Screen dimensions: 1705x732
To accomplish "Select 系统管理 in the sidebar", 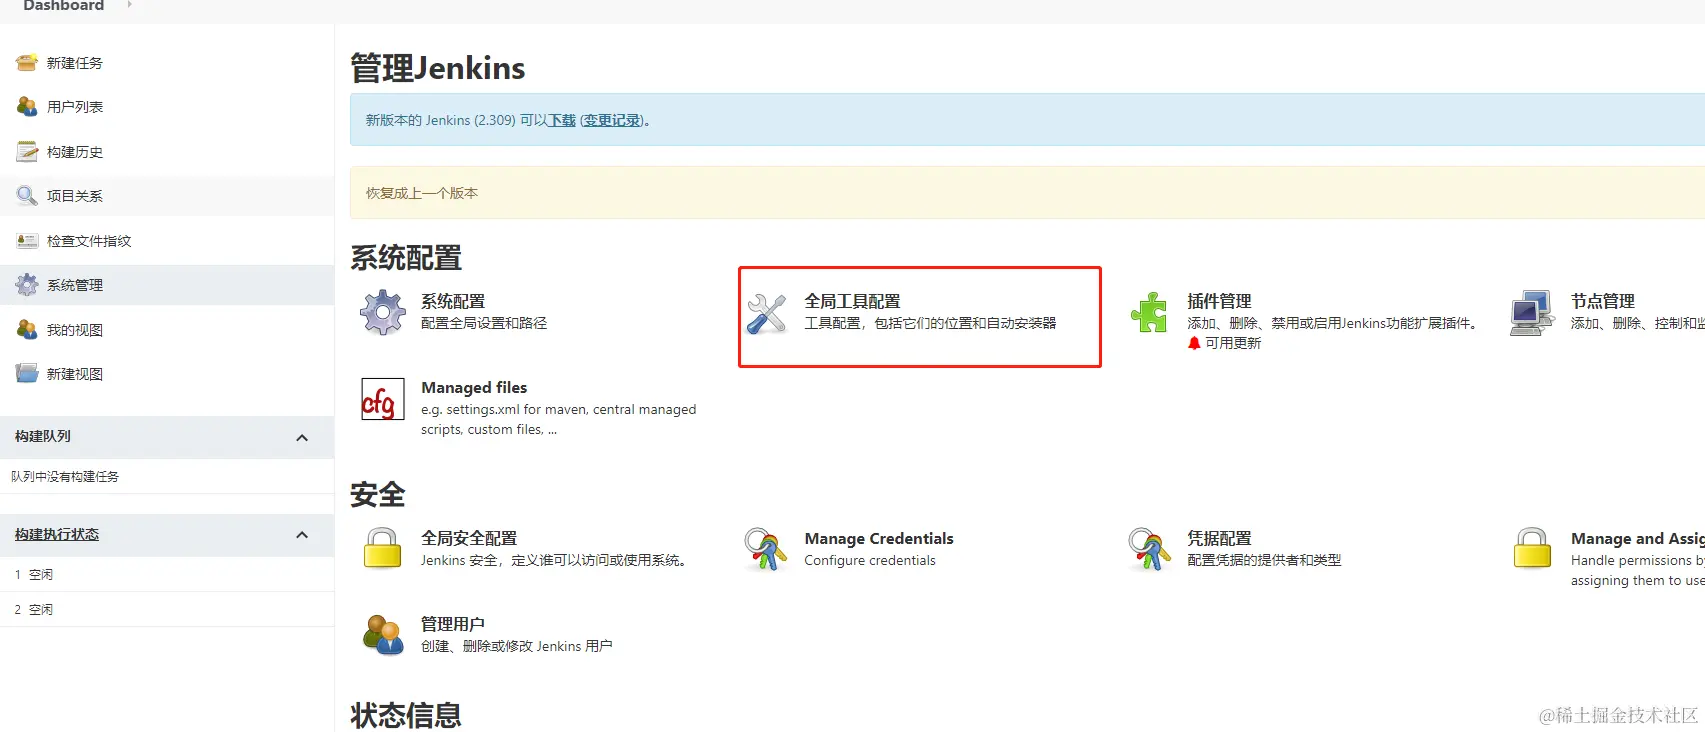I will click(x=75, y=285).
